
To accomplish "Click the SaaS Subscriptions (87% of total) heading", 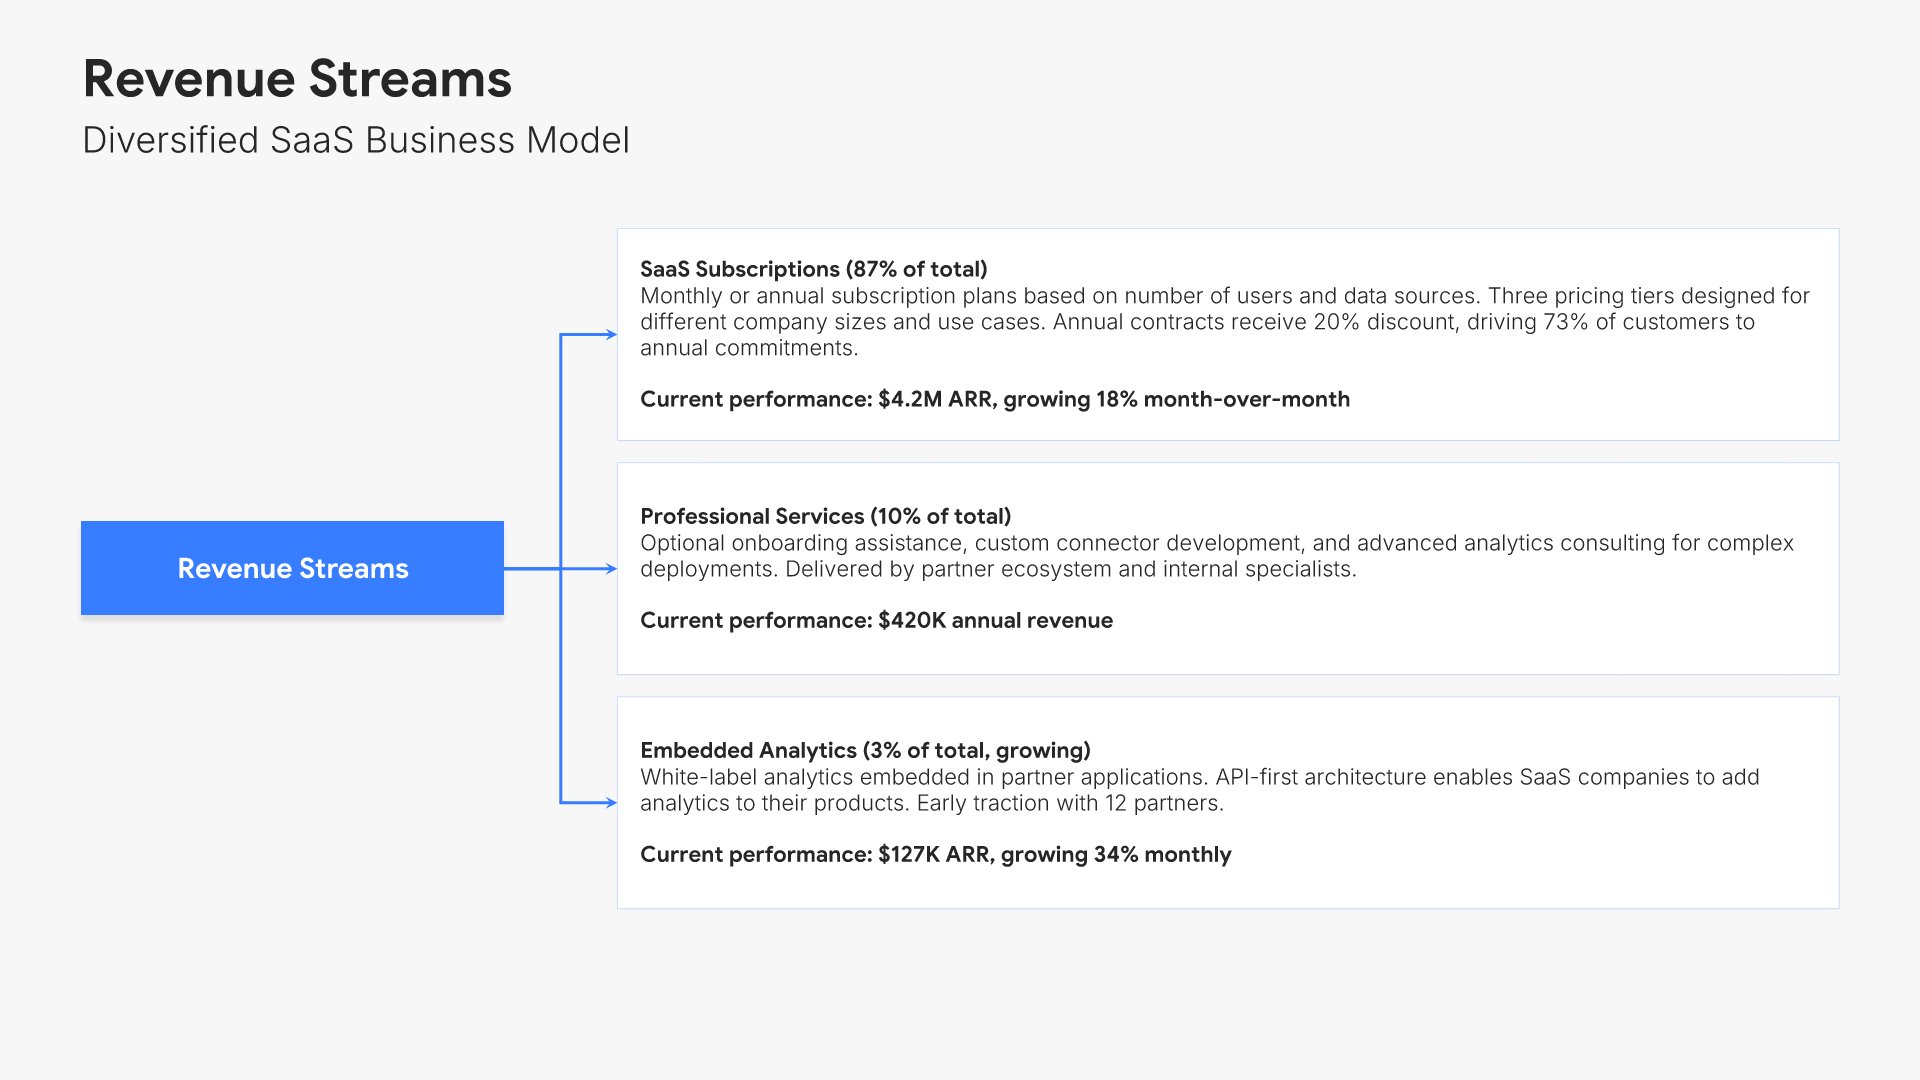I will point(813,269).
